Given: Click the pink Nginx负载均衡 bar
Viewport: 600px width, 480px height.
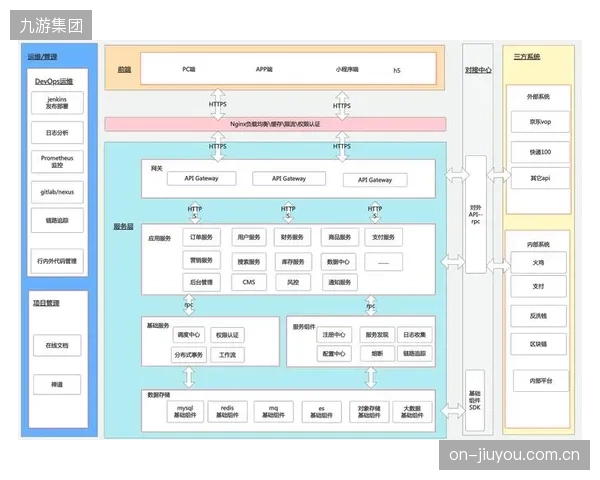Looking at the screenshot, I should [275, 124].
